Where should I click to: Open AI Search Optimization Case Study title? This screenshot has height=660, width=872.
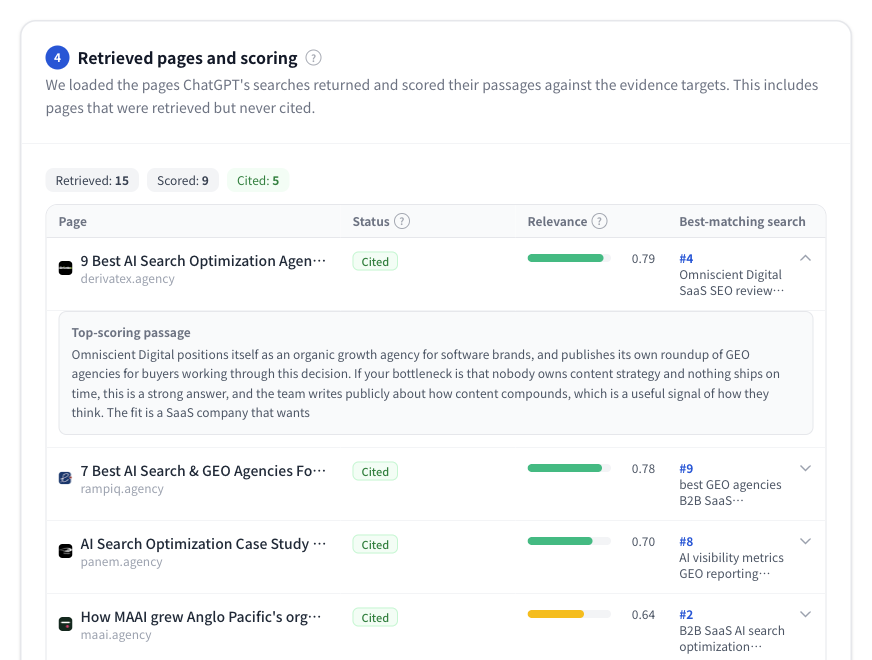pyautogui.click(x=203, y=544)
